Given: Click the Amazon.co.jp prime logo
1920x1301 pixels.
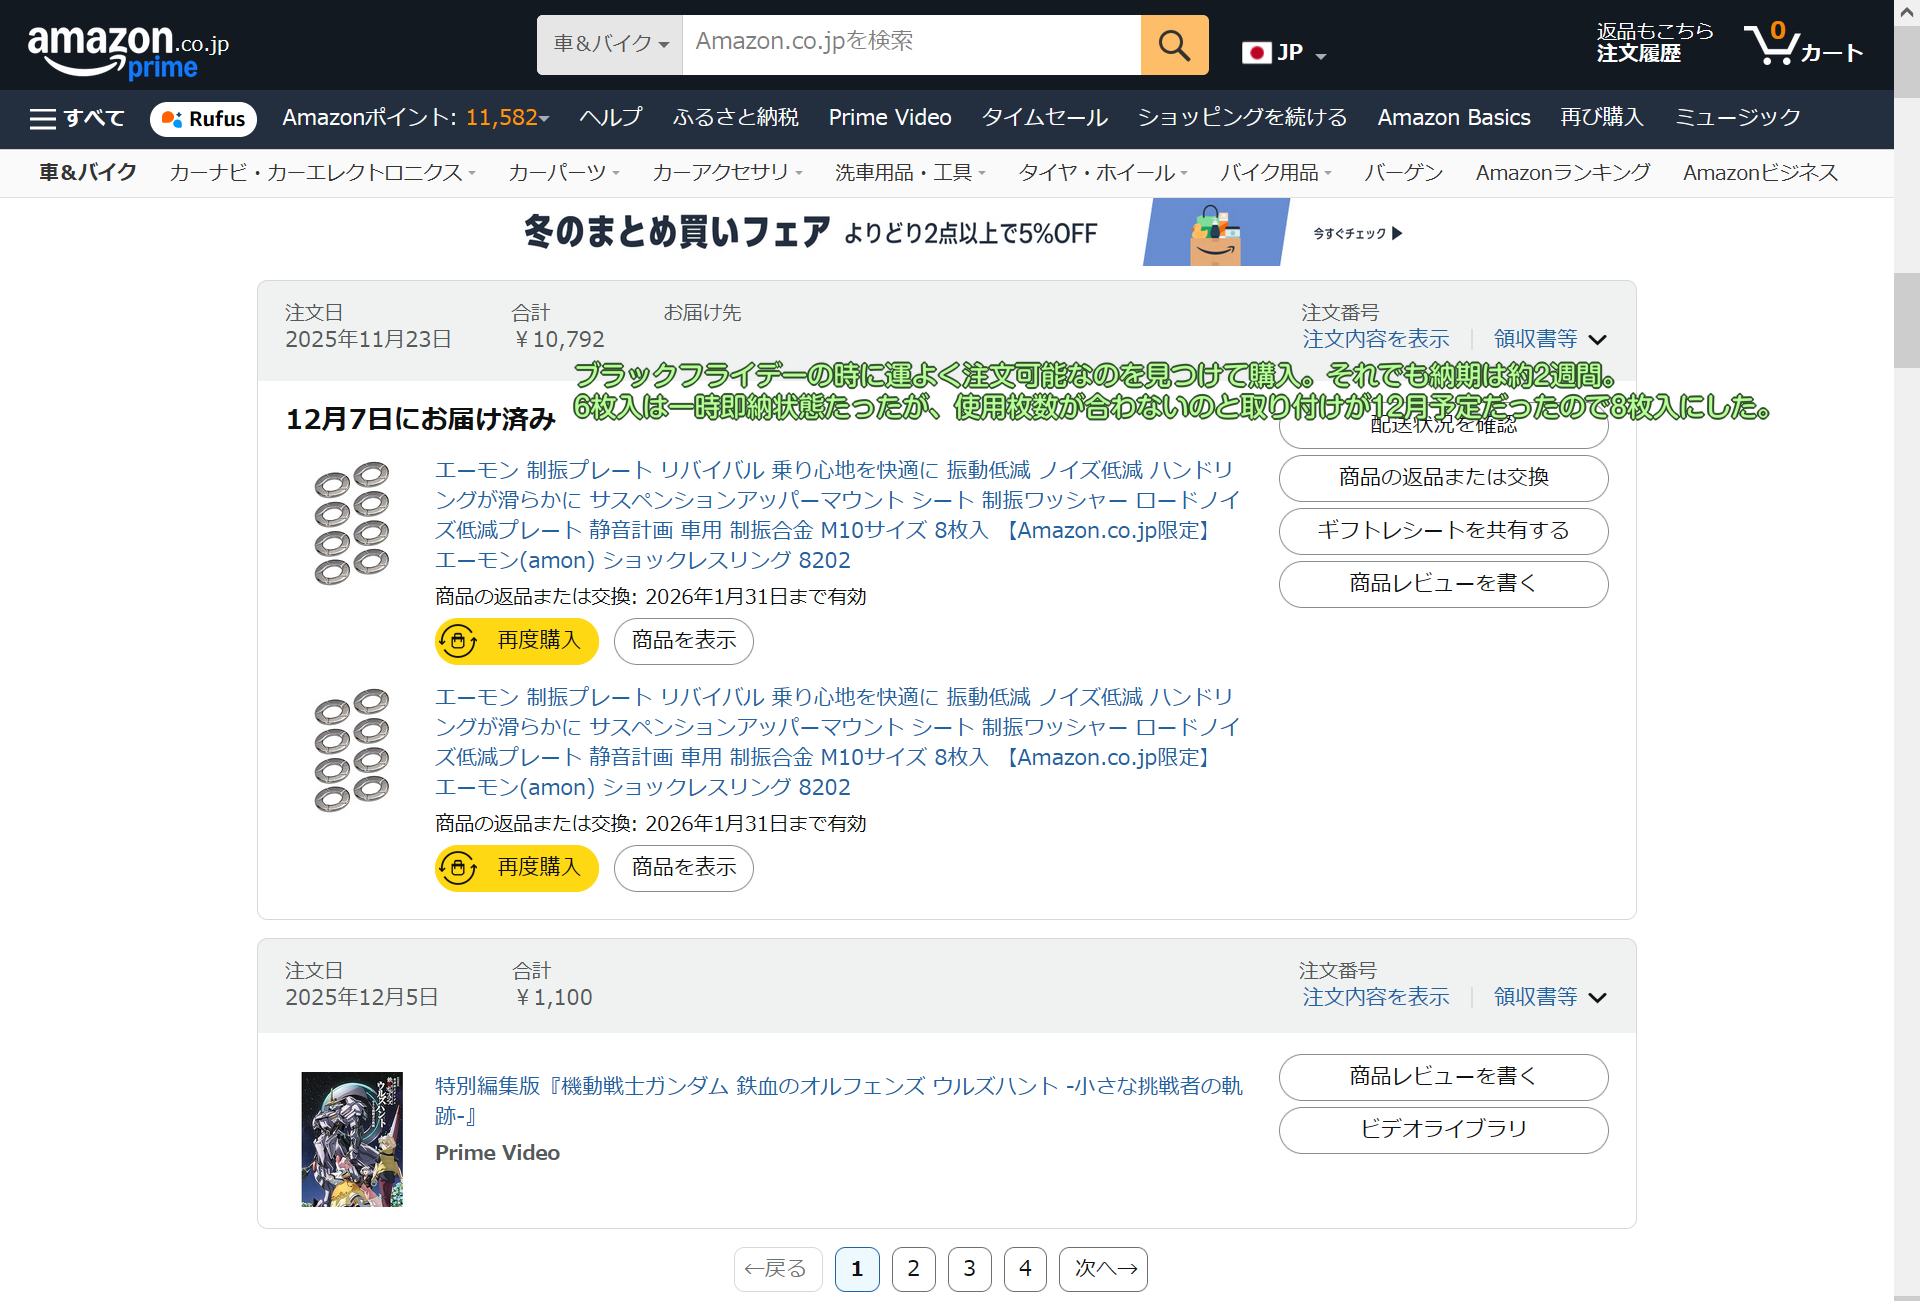Looking at the screenshot, I should (x=128, y=50).
